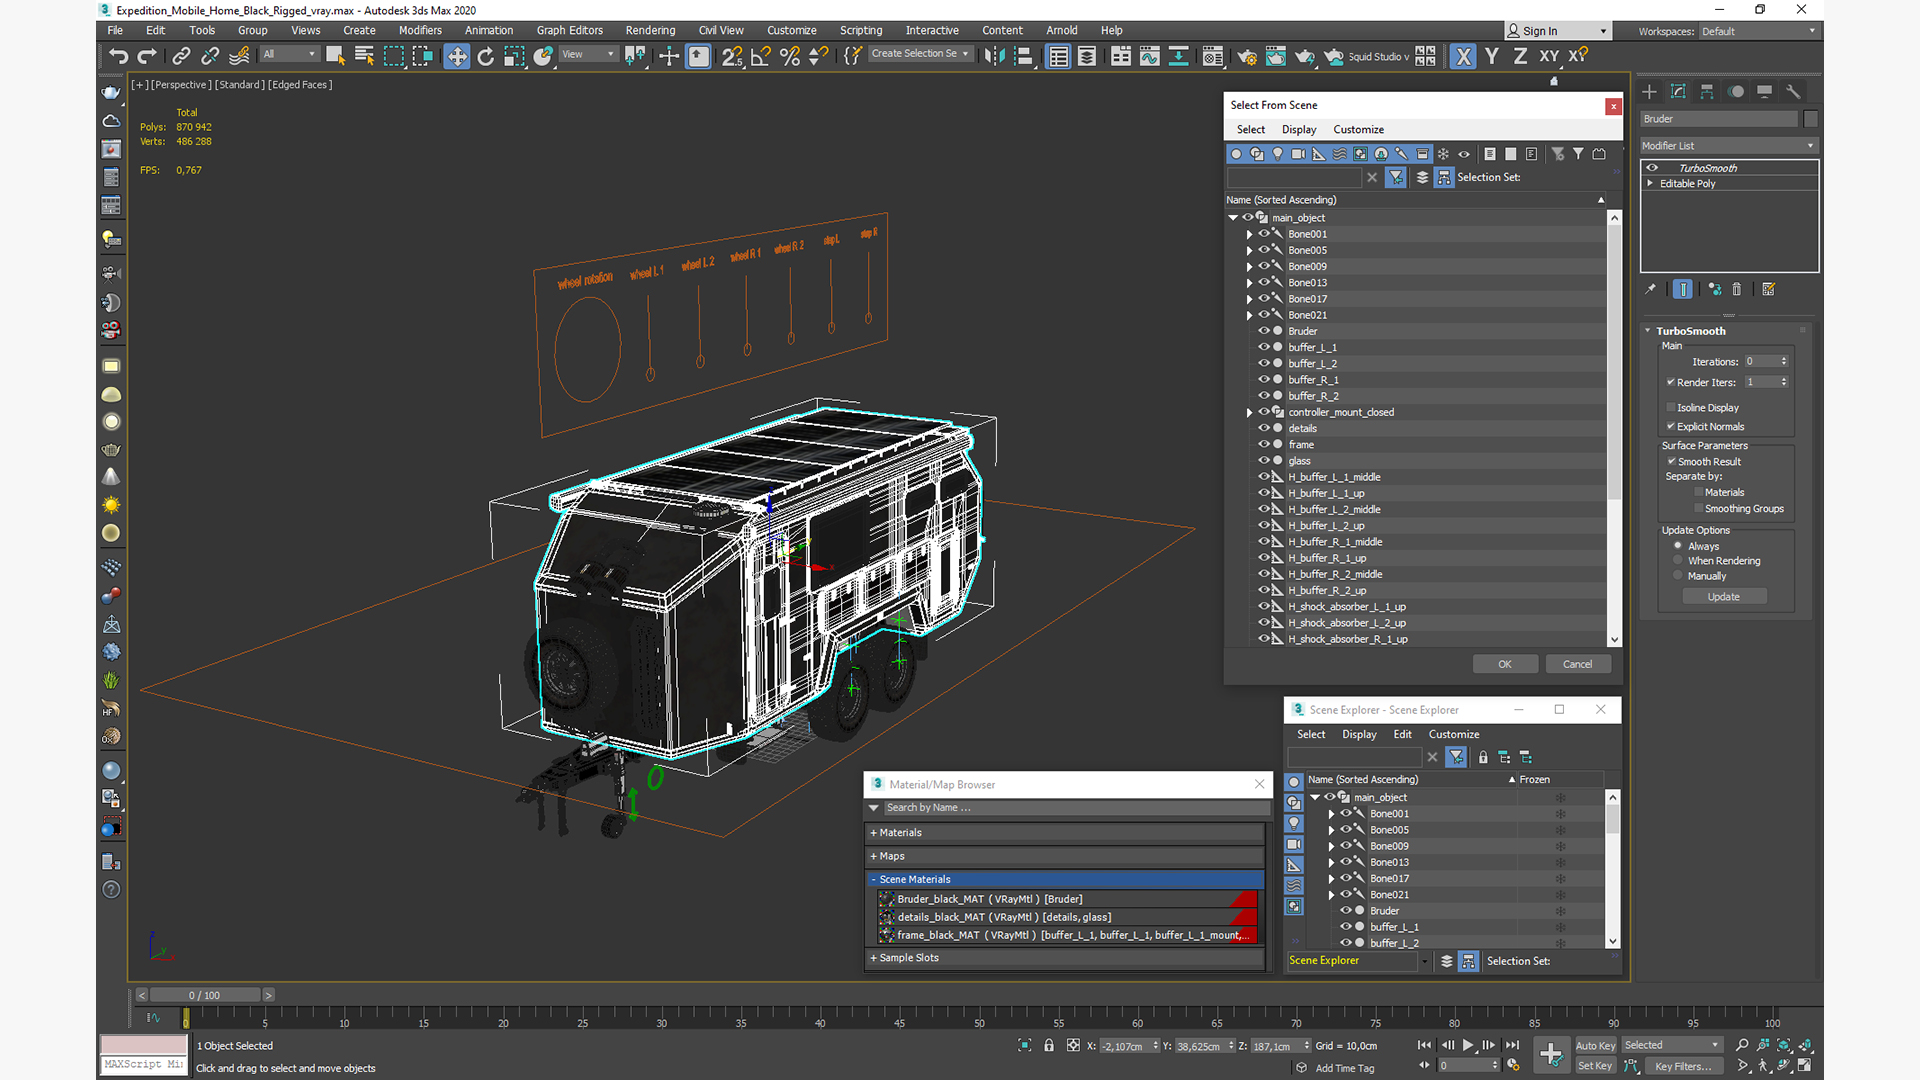Jump to the end of the animation
Viewport: 1920px width, 1080px height.
(1512, 1045)
